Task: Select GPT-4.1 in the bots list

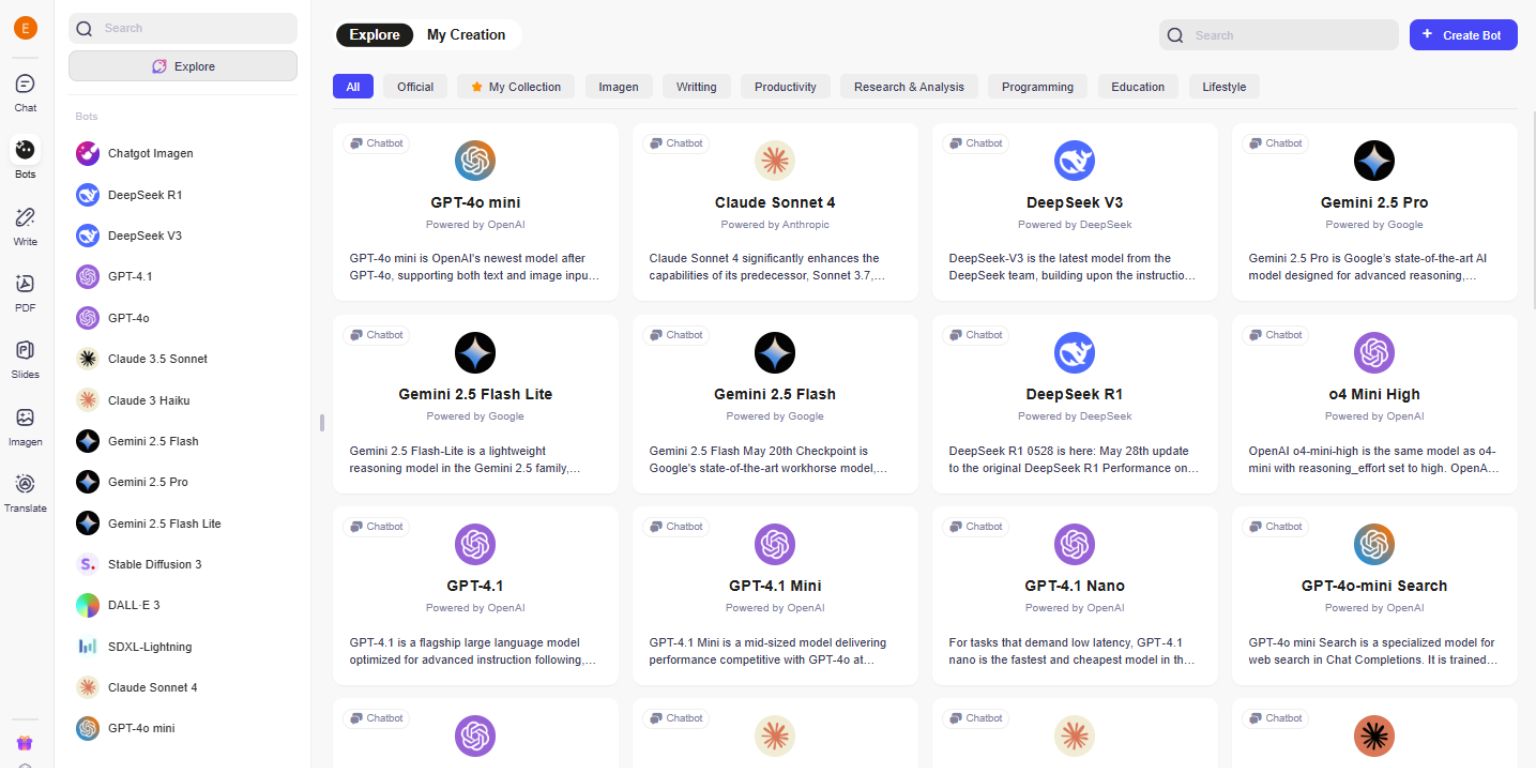Action: pyautogui.click(x=183, y=276)
